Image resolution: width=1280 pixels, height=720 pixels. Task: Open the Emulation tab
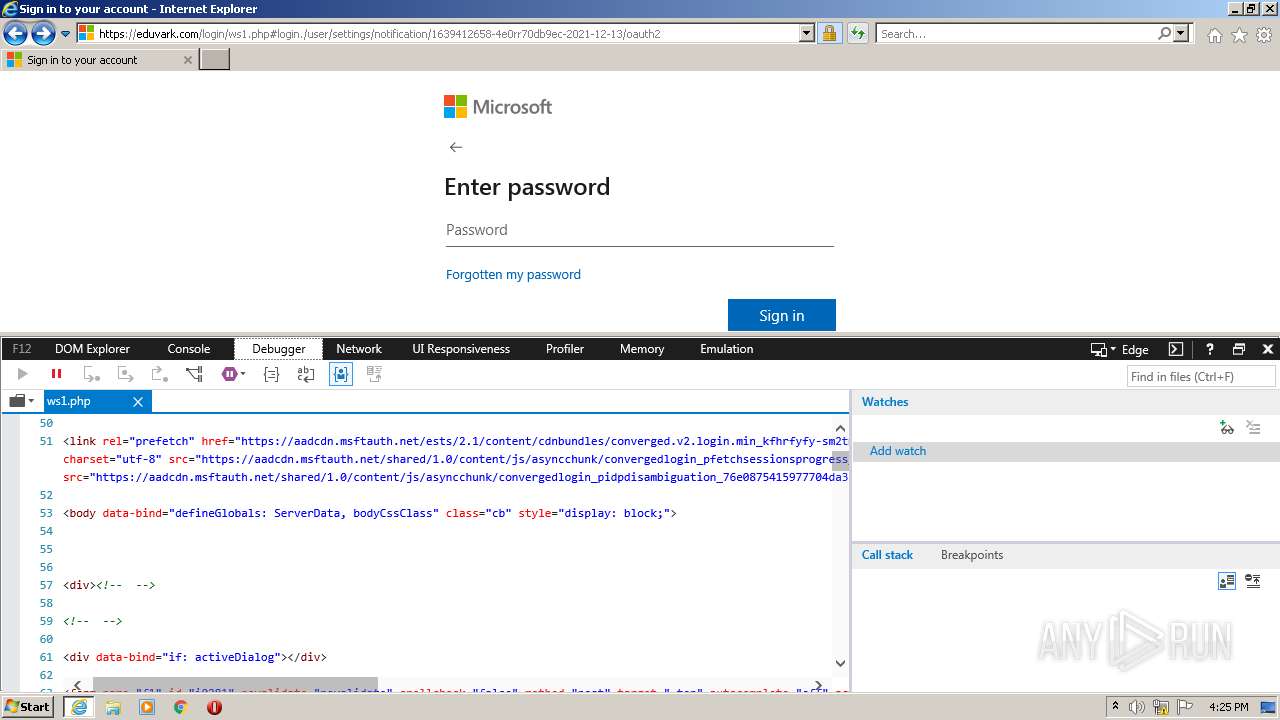coord(727,349)
